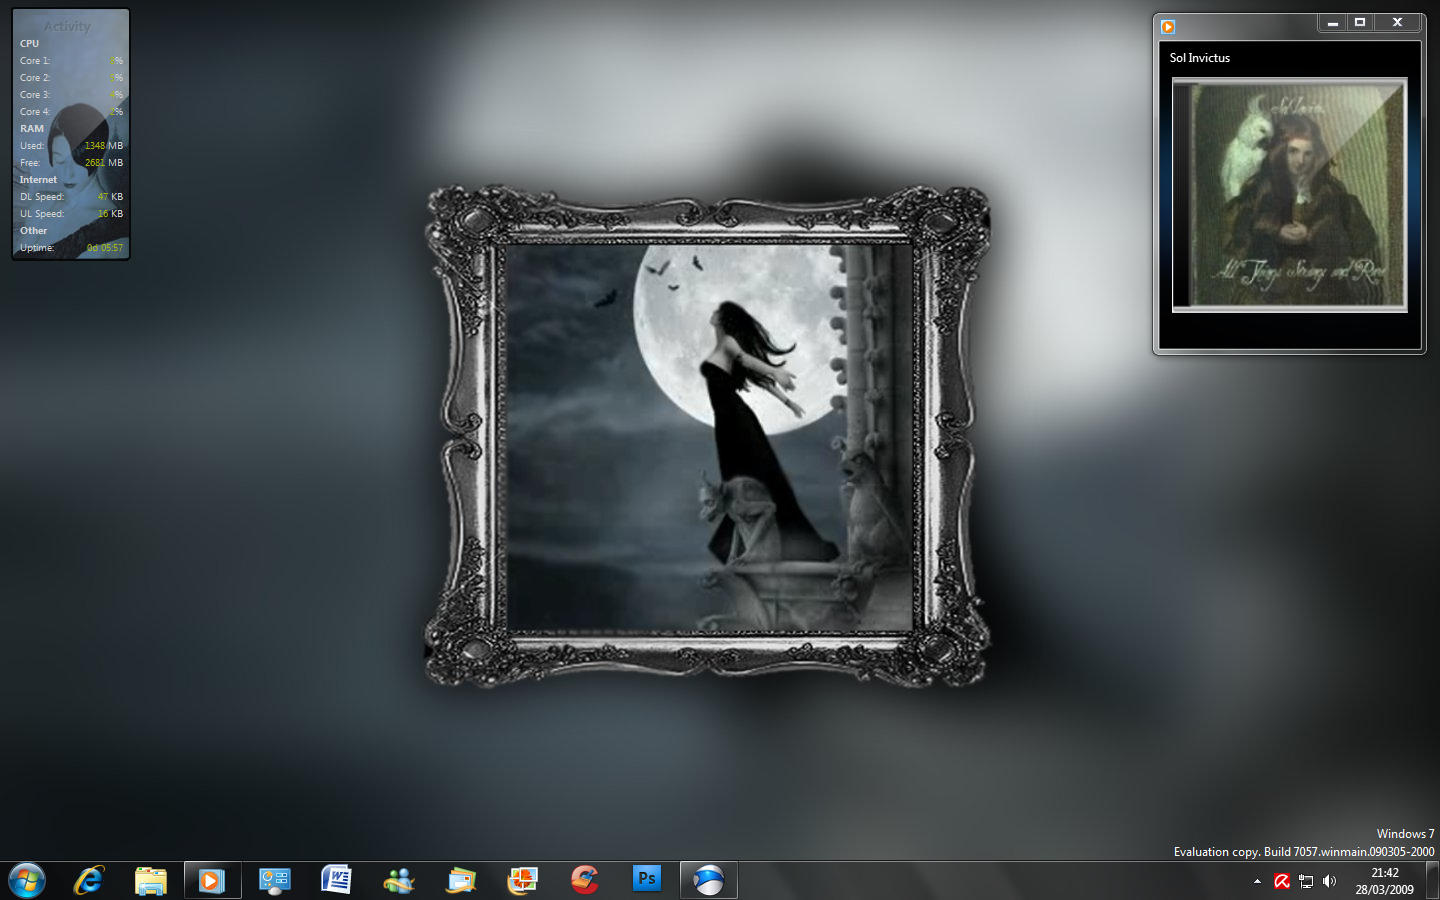Click the 'Core 3:' usage row

coord(71,95)
